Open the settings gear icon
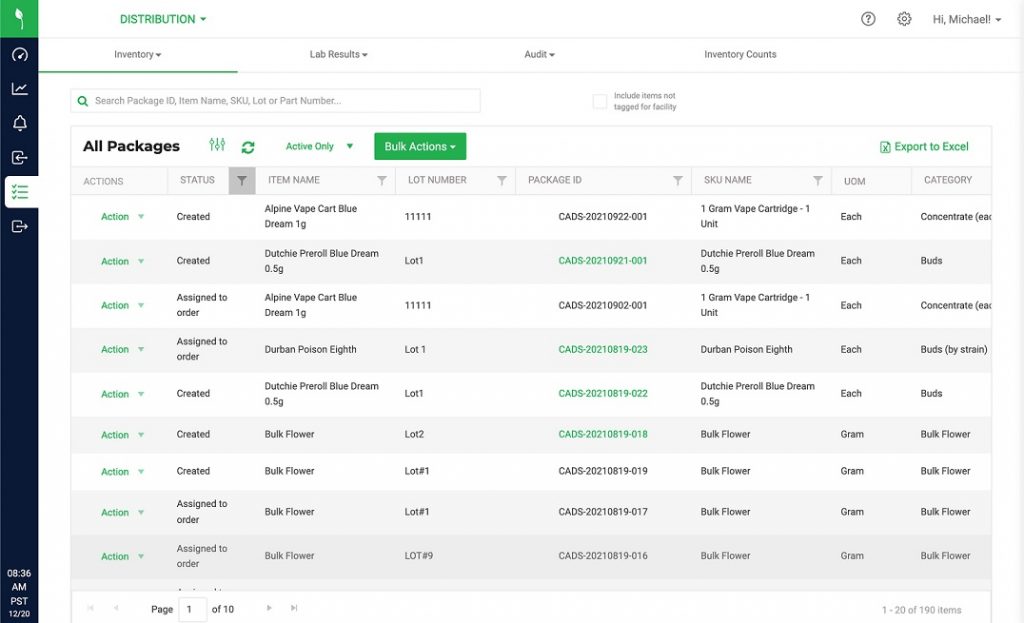 (x=904, y=19)
